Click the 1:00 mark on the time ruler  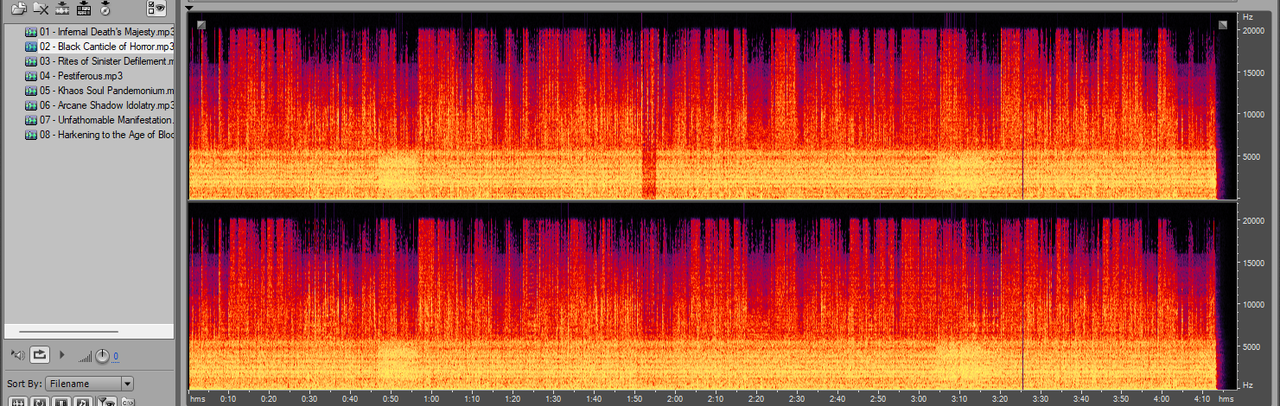(431, 398)
